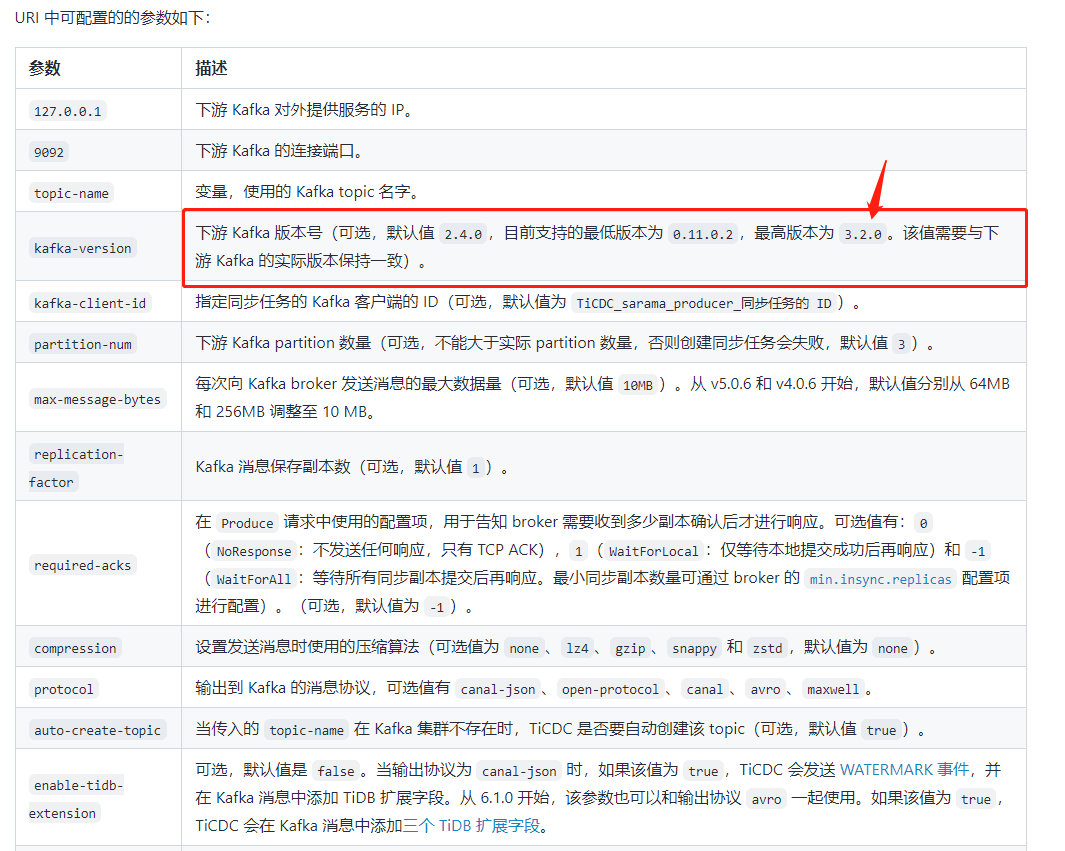
Task: Click the 3.2.0 highest version value
Action: (x=863, y=234)
